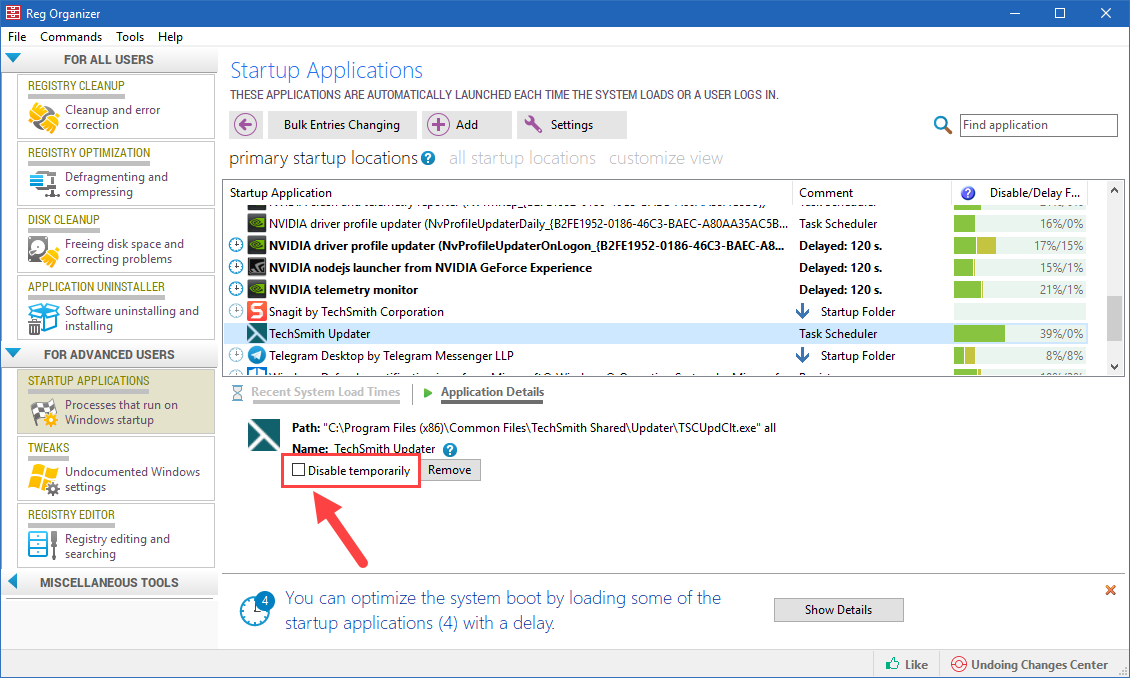Image resolution: width=1130 pixels, height=678 pixels.
Task: Click help icon next to TechSmith Updater name
Action: click(x=450, y=450)
